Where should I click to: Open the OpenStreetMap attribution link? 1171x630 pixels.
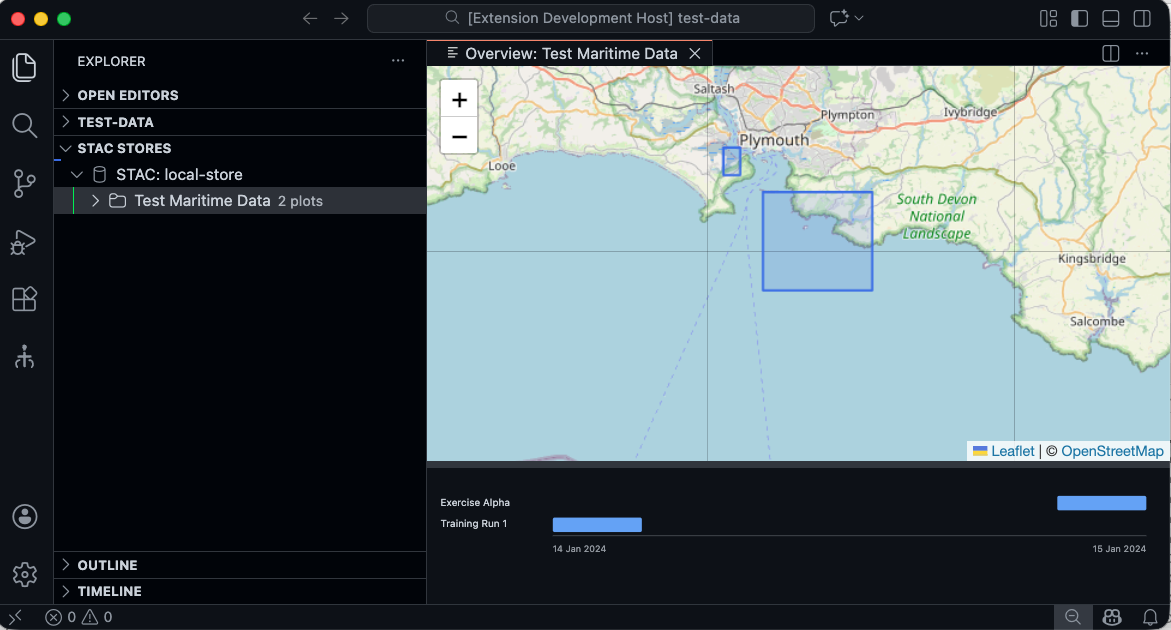[x=1112, y=451]
